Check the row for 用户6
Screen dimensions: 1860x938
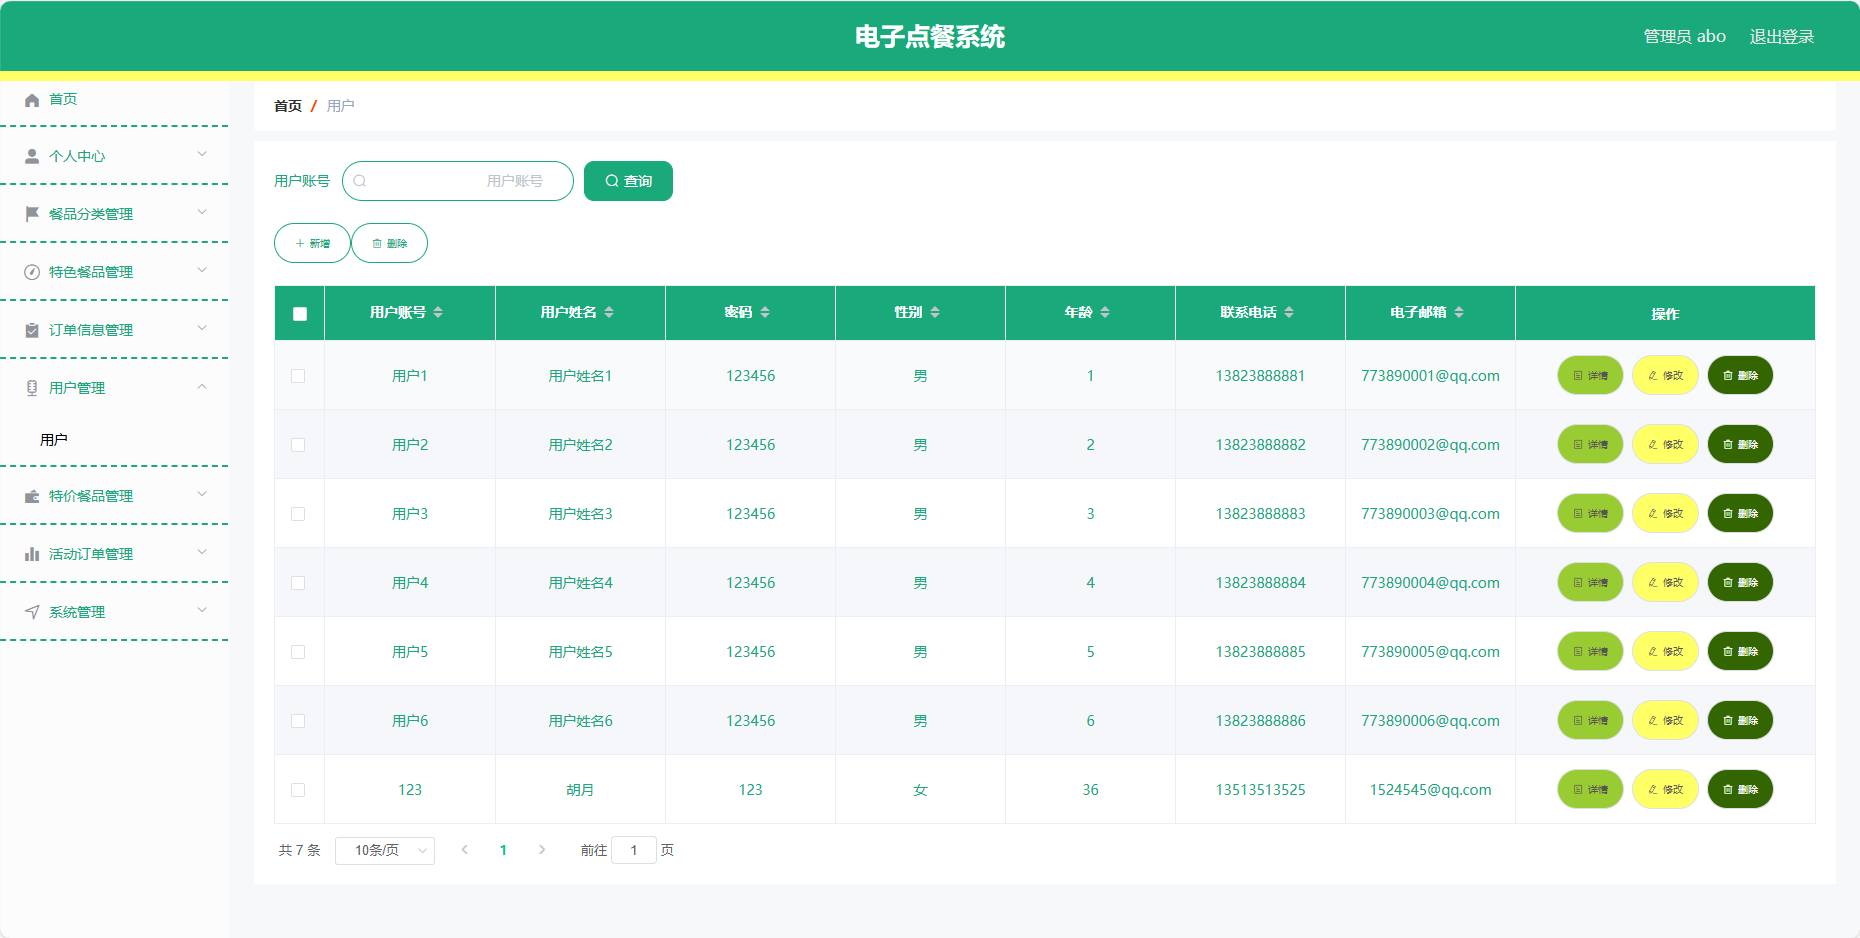click(298, 721)
